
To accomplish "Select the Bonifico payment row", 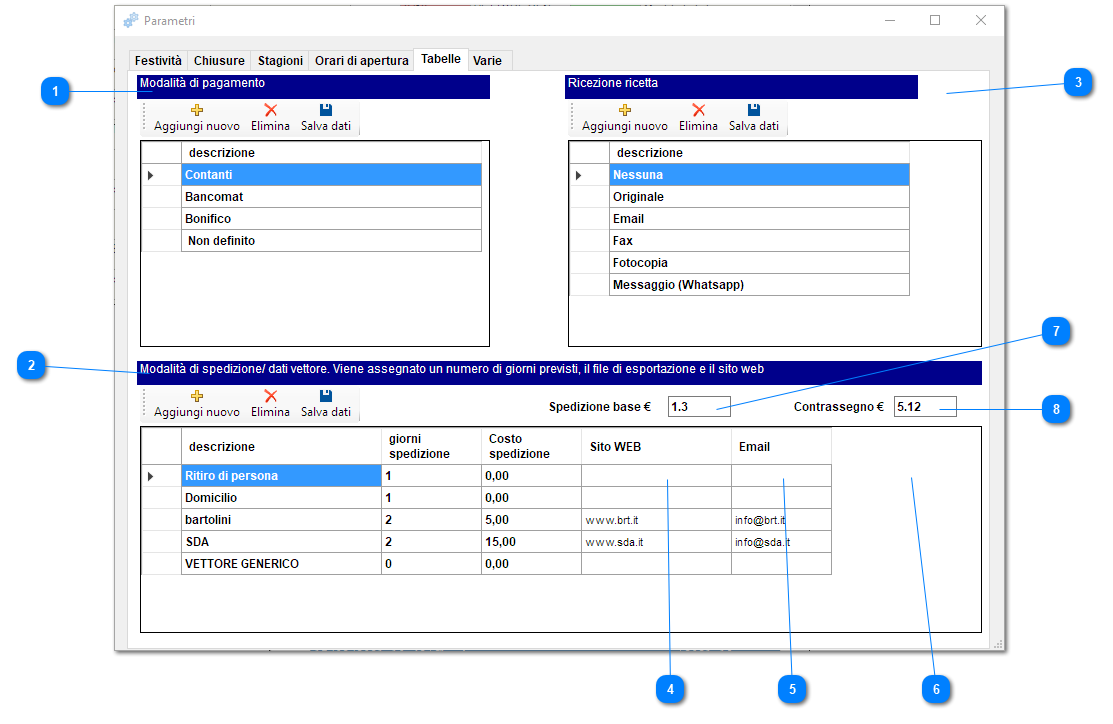I will [x=331, y=219].
